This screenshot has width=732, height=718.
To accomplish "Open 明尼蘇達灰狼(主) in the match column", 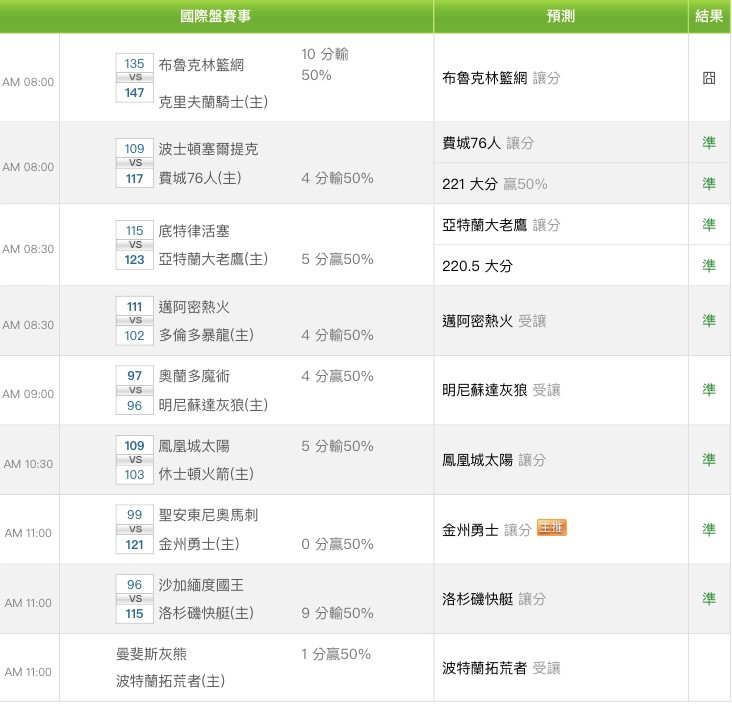I will tap(213, 405).
